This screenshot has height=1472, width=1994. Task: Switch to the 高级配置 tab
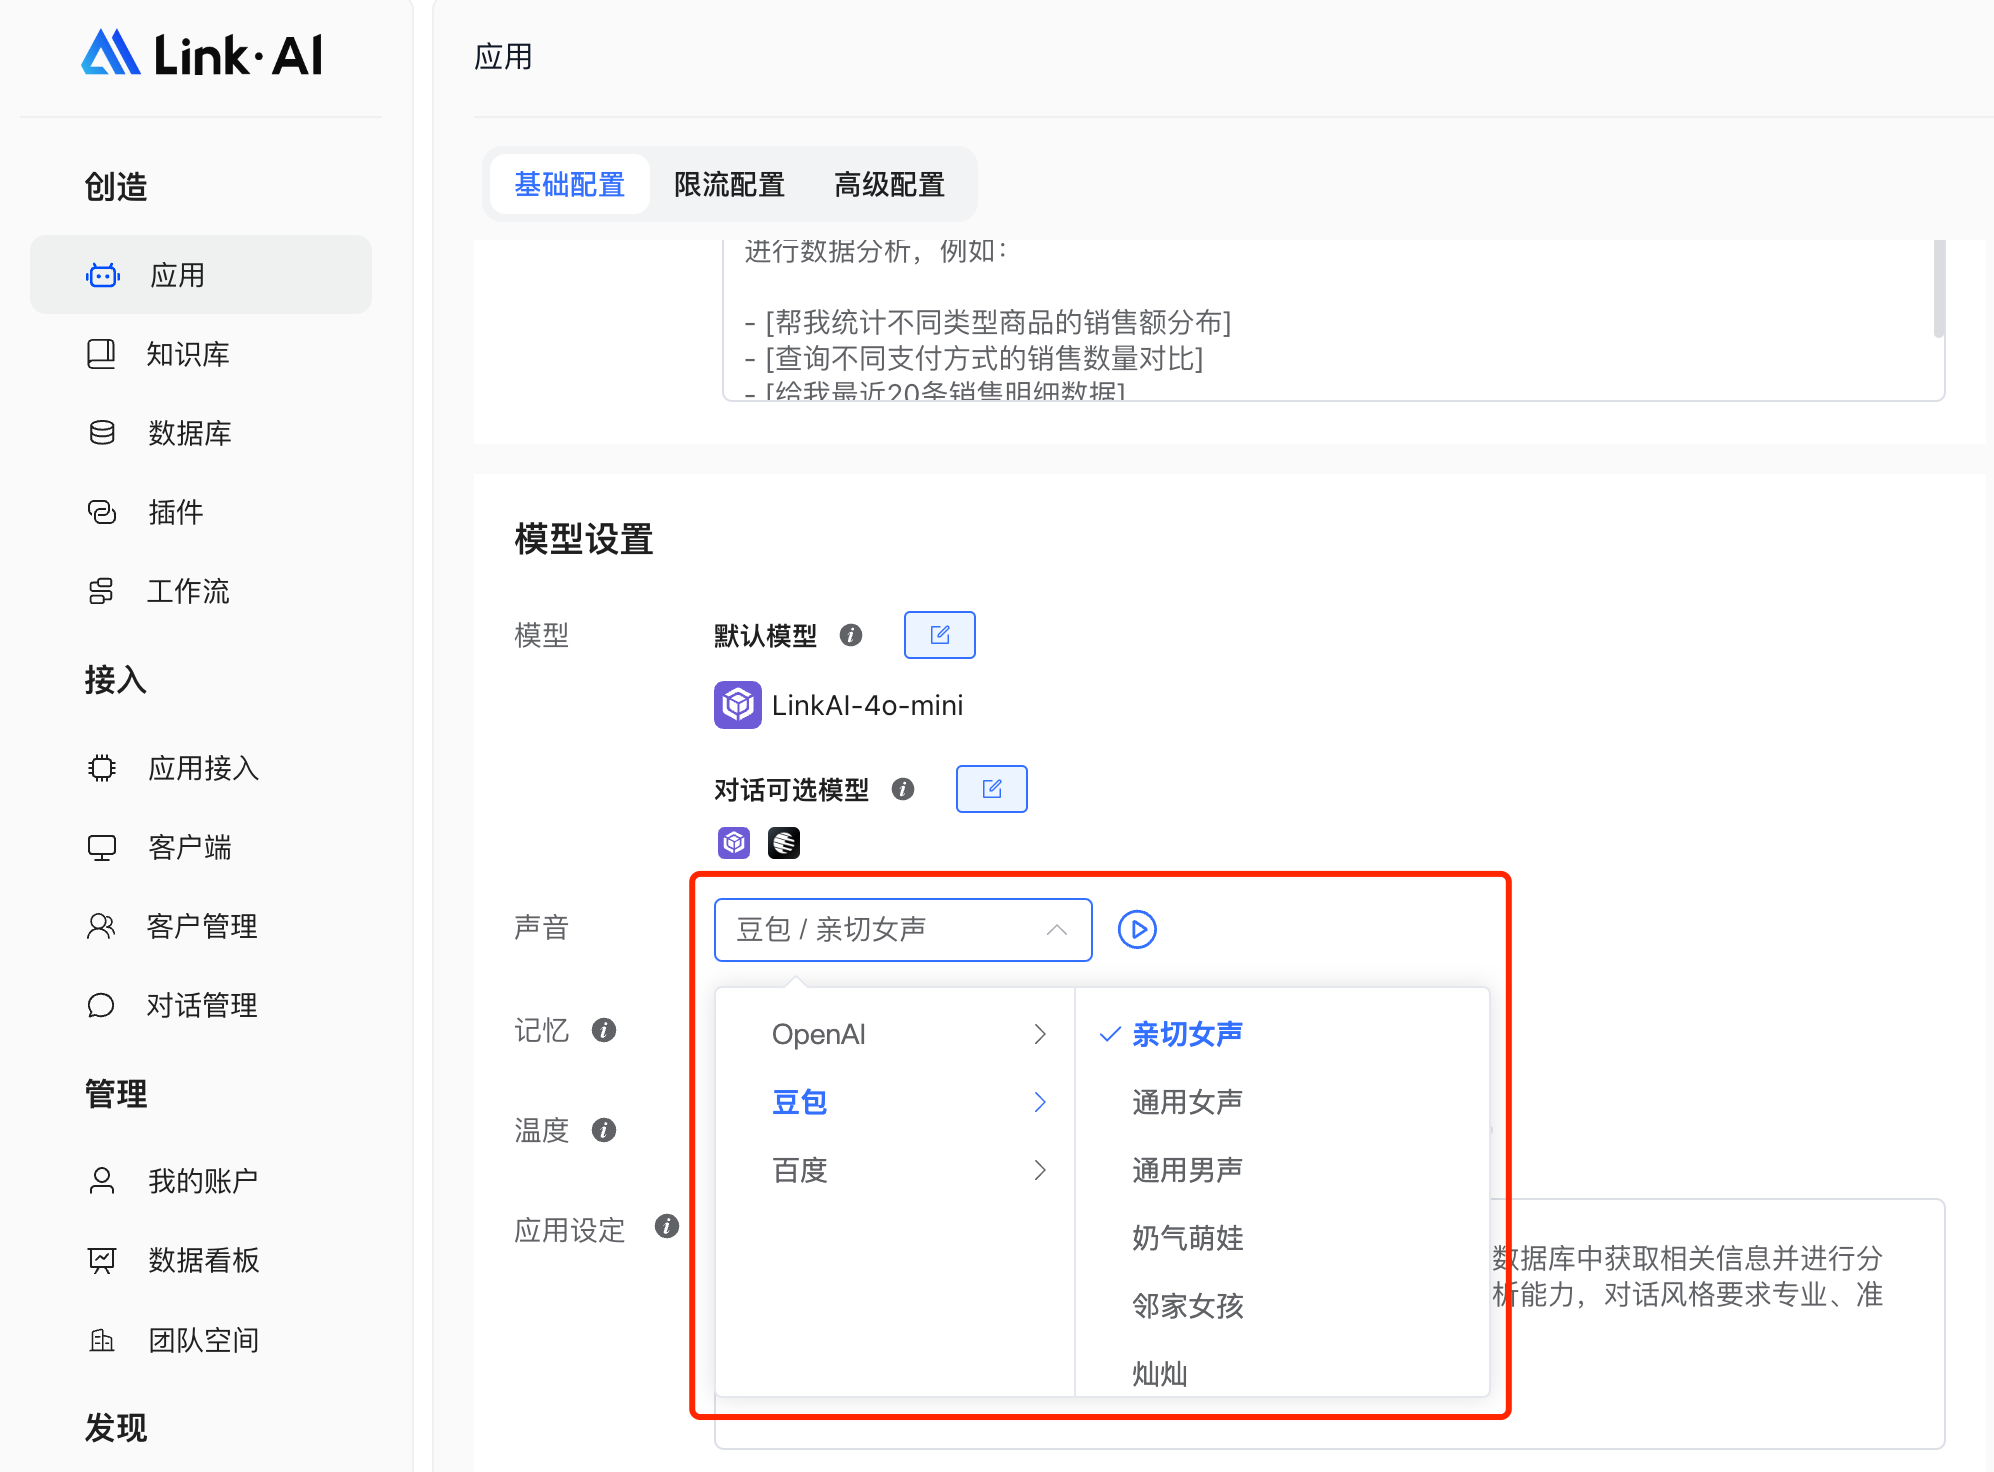889,184
